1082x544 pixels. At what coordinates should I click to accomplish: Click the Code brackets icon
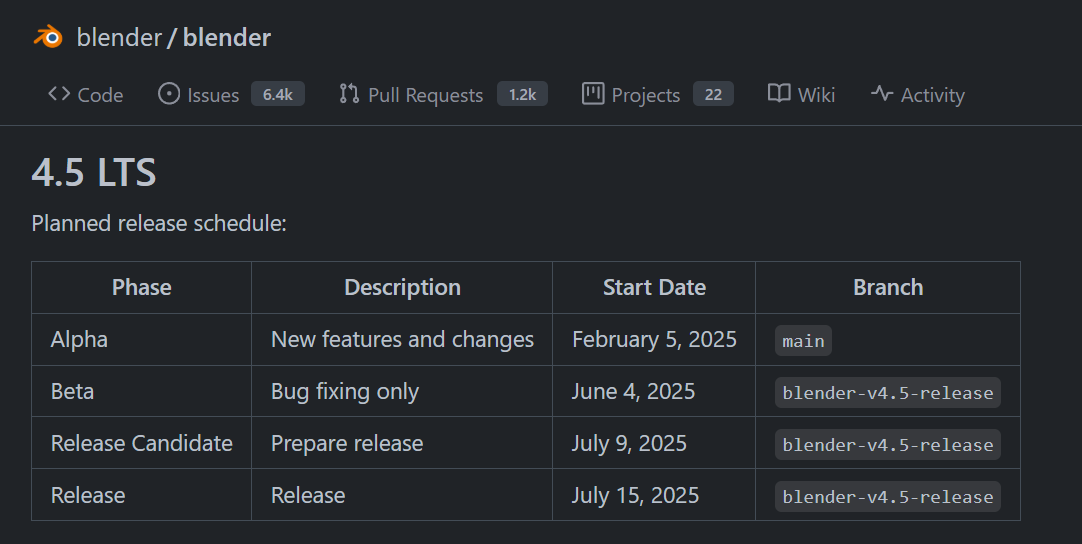click(59, 94)
